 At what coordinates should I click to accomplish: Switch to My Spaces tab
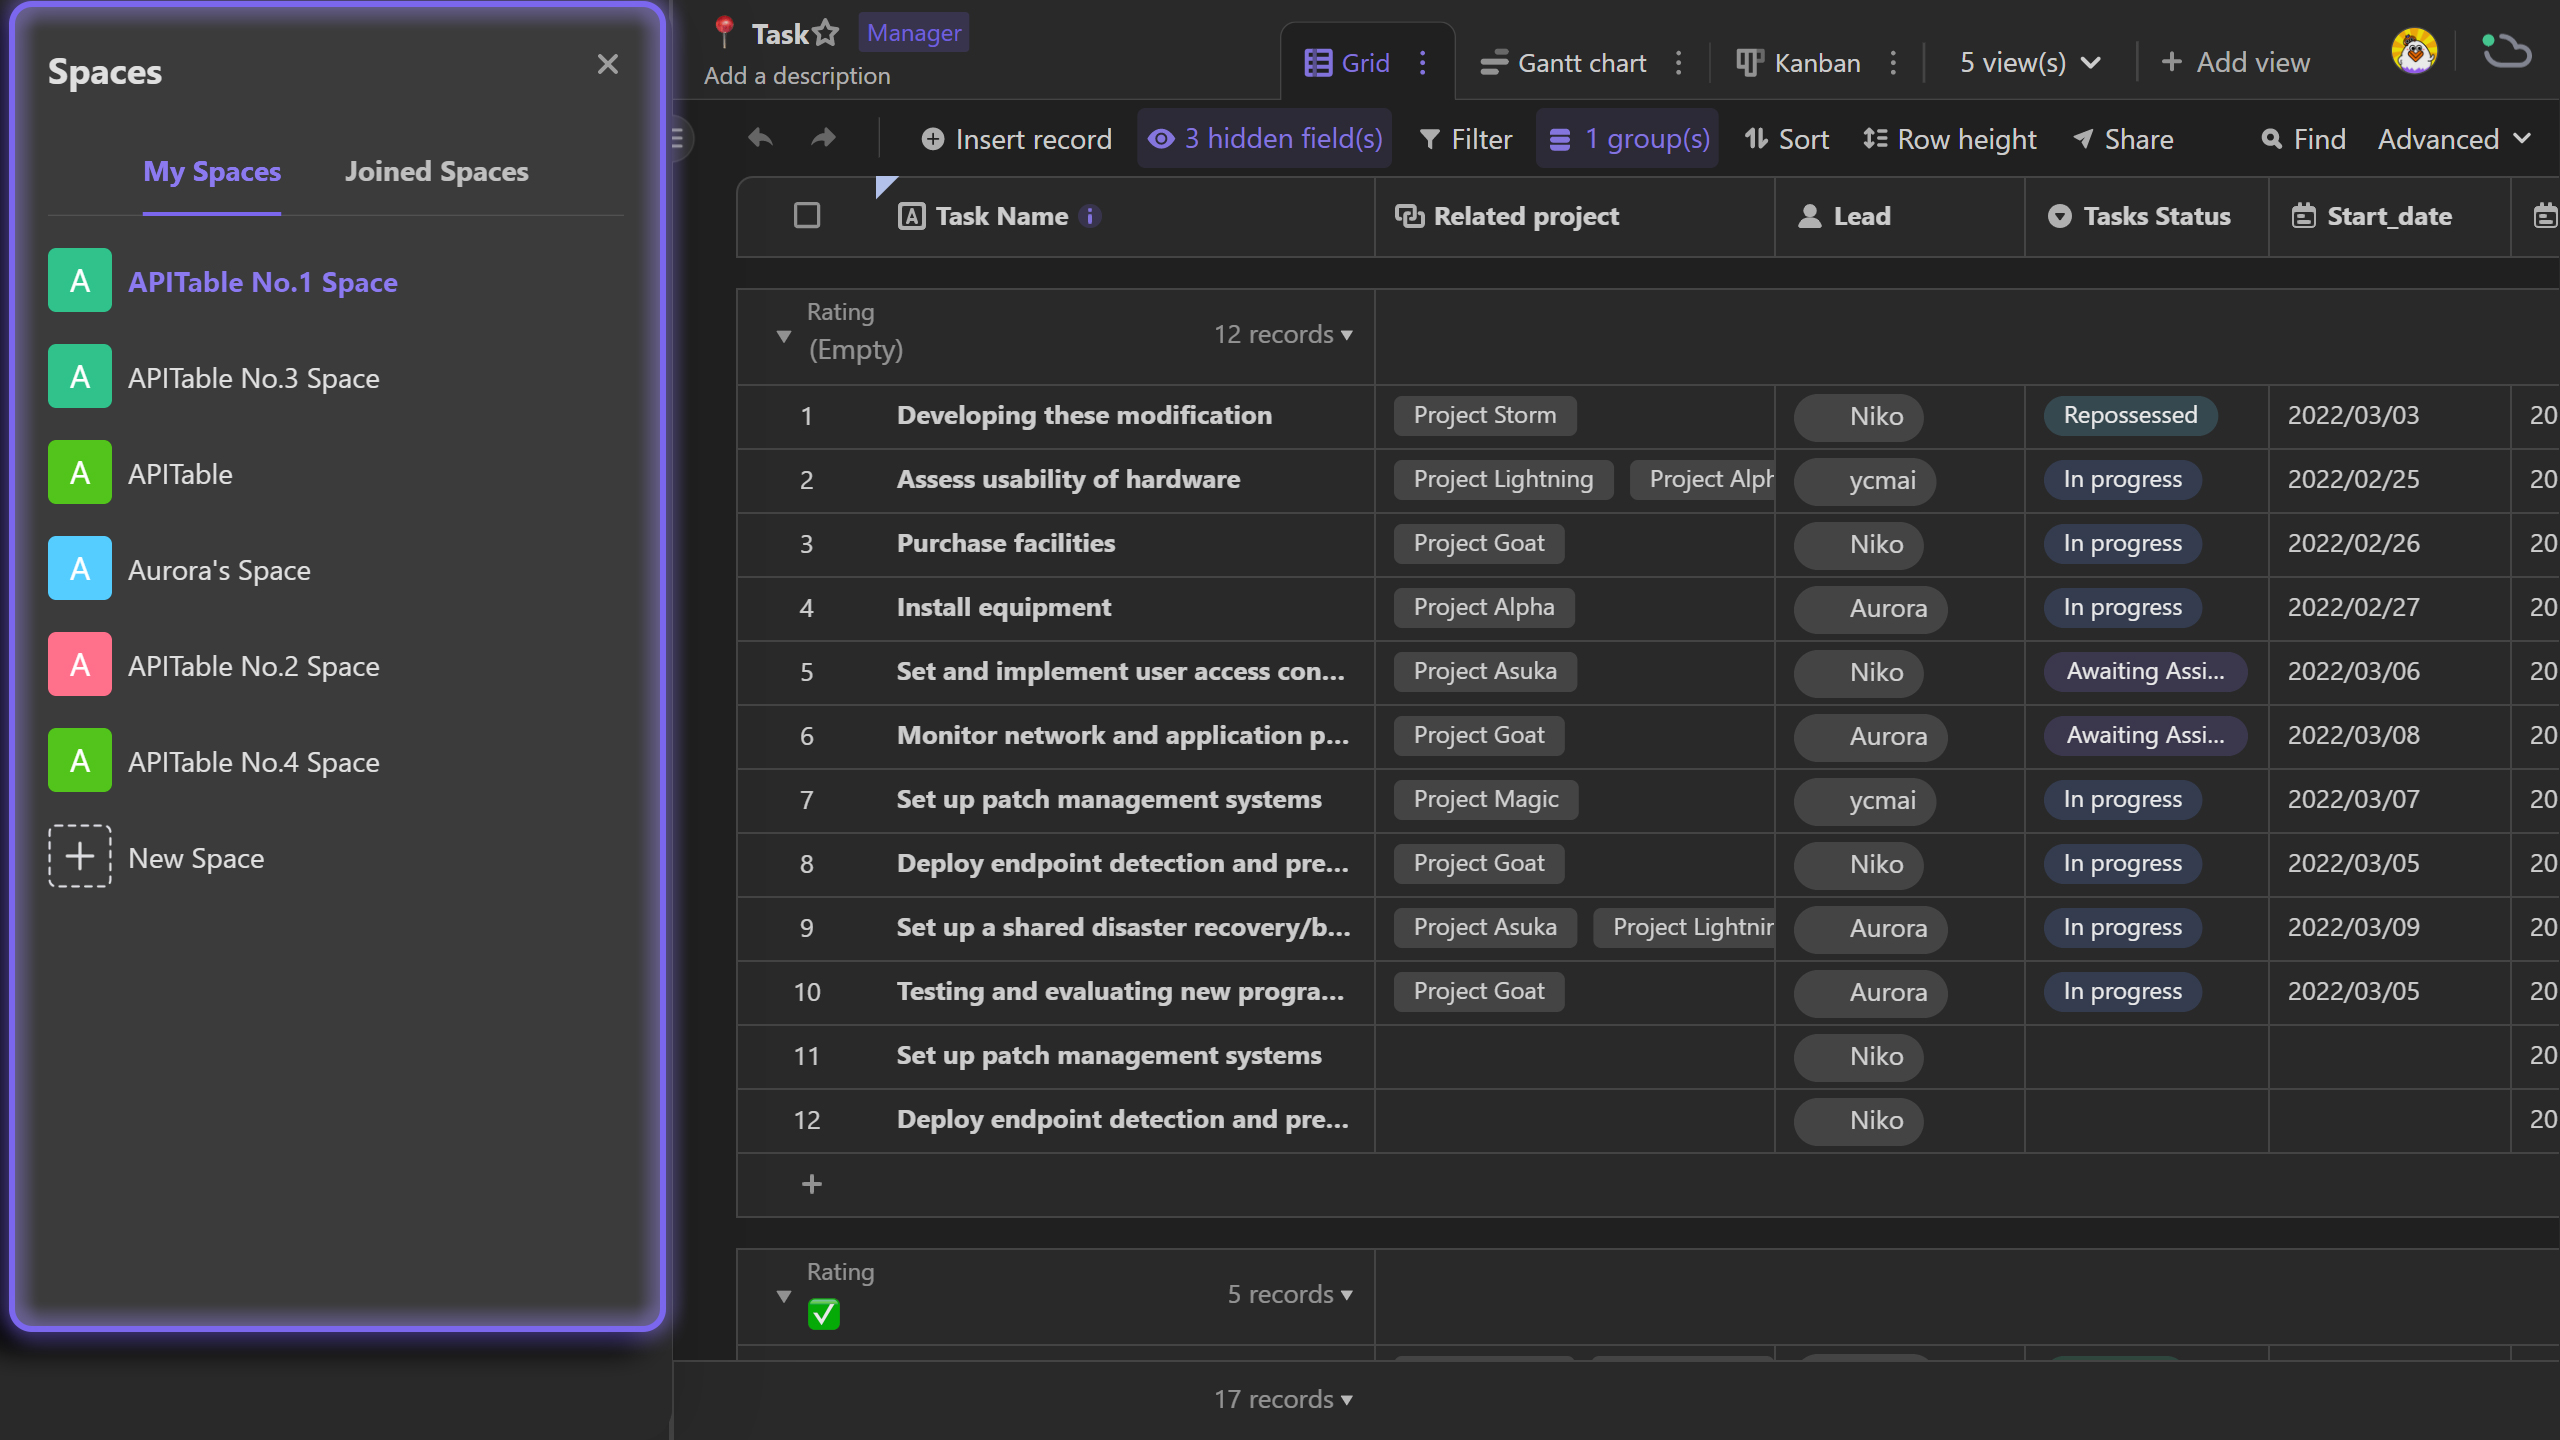[212, 171]
